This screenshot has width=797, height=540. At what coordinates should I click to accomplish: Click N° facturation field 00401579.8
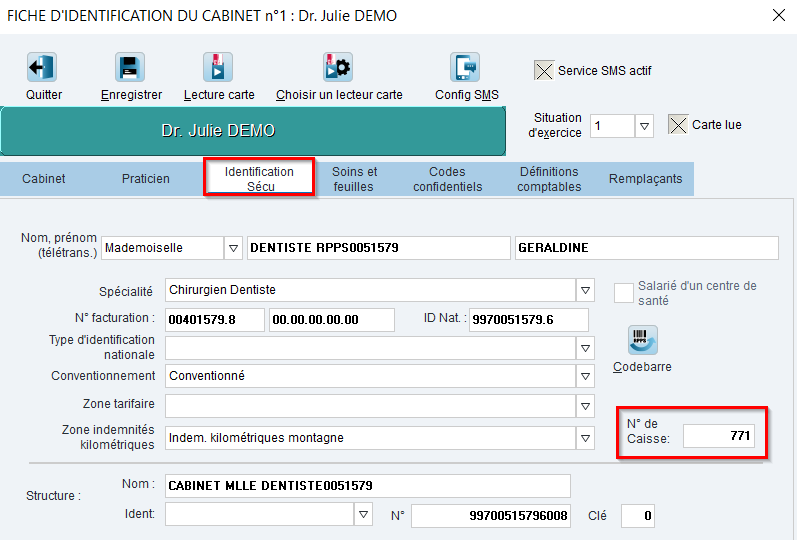point(215,320)
